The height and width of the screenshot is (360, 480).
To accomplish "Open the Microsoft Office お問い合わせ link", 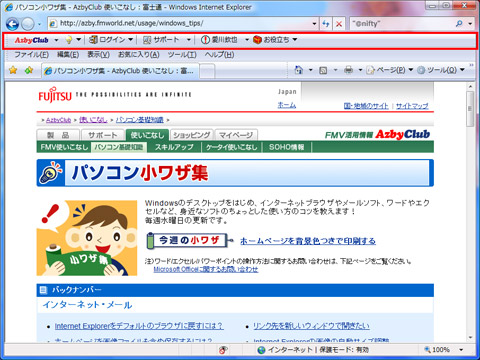I will (206, 269).
